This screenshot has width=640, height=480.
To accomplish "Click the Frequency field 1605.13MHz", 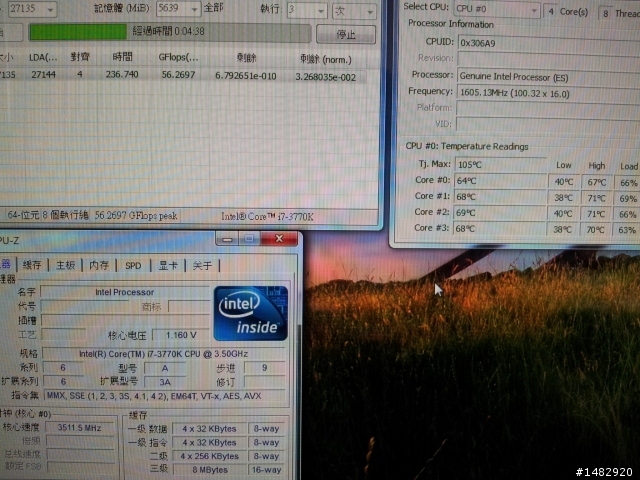I will [548, 94].
